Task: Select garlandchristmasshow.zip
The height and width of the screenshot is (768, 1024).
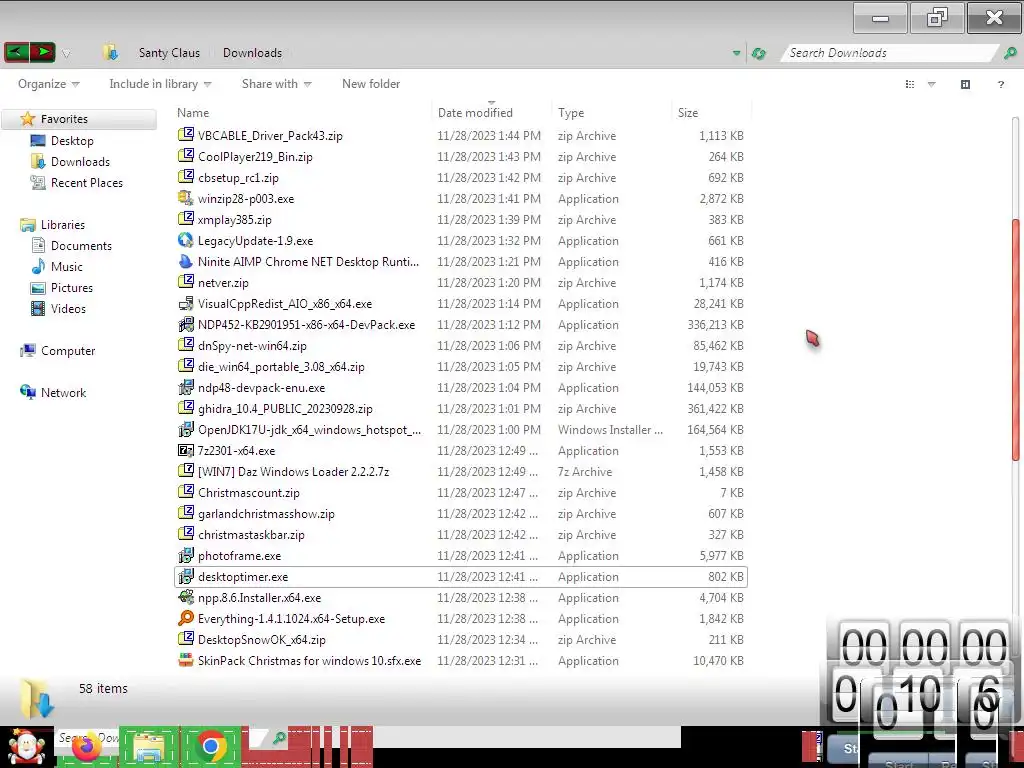Action: click(x=266, y=513)
